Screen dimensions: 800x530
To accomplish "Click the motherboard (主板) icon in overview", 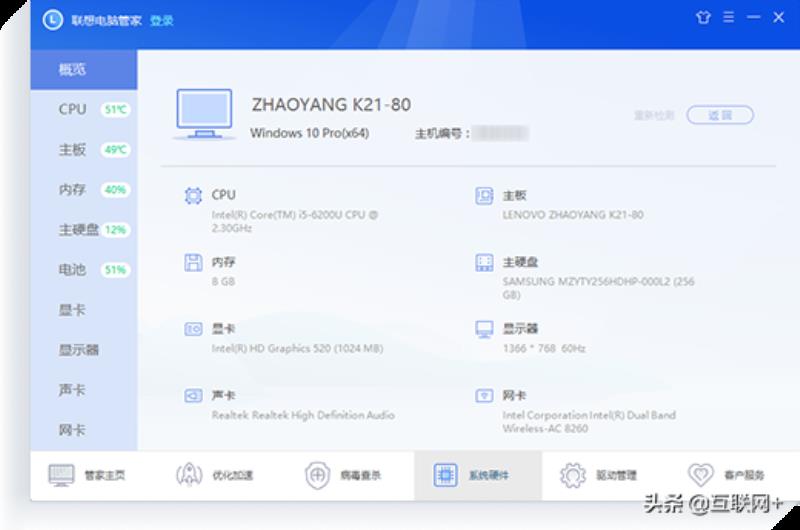I will point(484,196).
